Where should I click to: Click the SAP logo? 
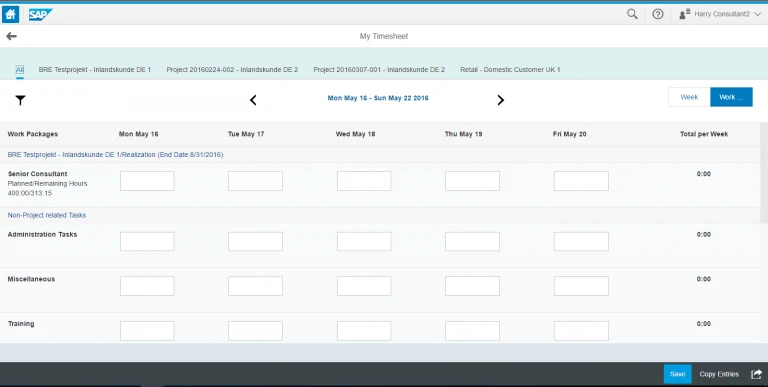40,14
